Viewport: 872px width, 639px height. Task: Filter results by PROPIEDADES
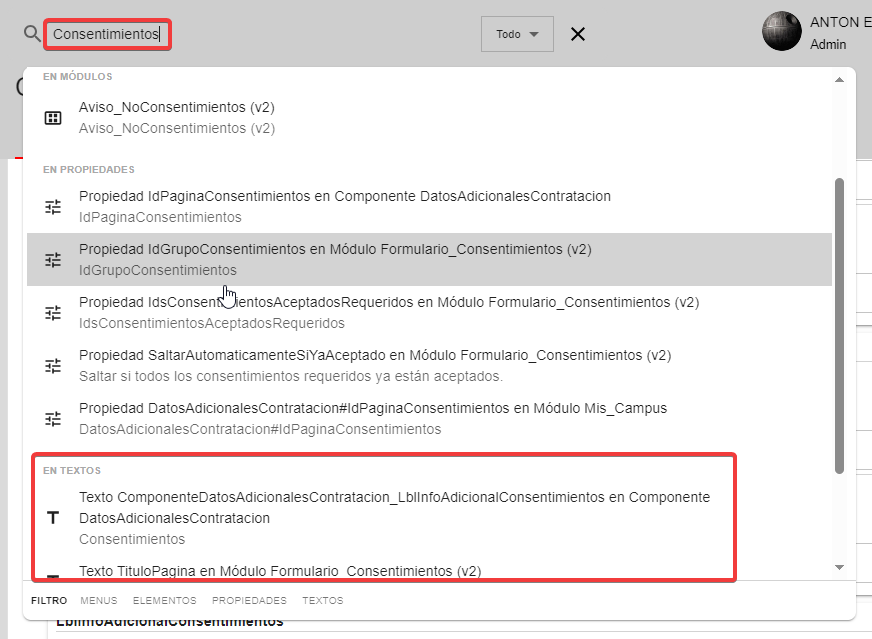249,601
